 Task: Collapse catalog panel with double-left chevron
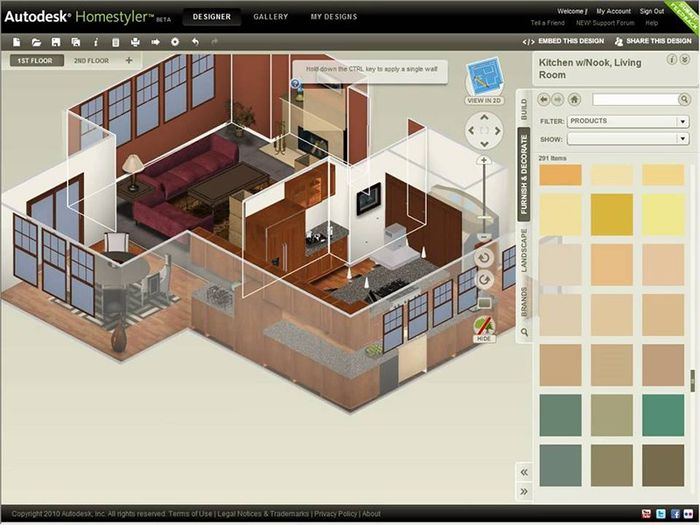coord(524,472)
